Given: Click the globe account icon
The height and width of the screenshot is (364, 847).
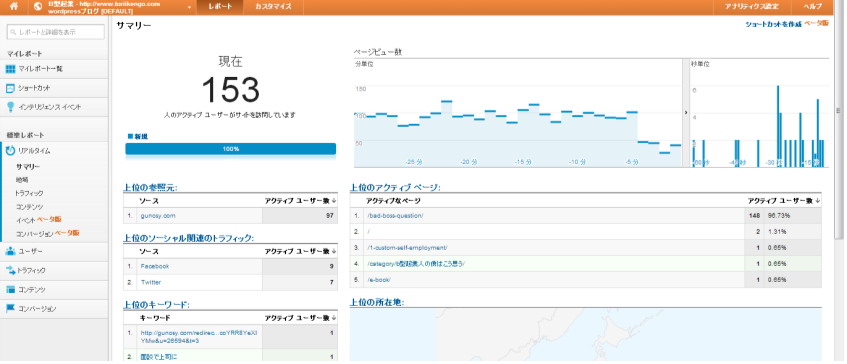Looking at the screenshot, I should click(x=38, y=6).
